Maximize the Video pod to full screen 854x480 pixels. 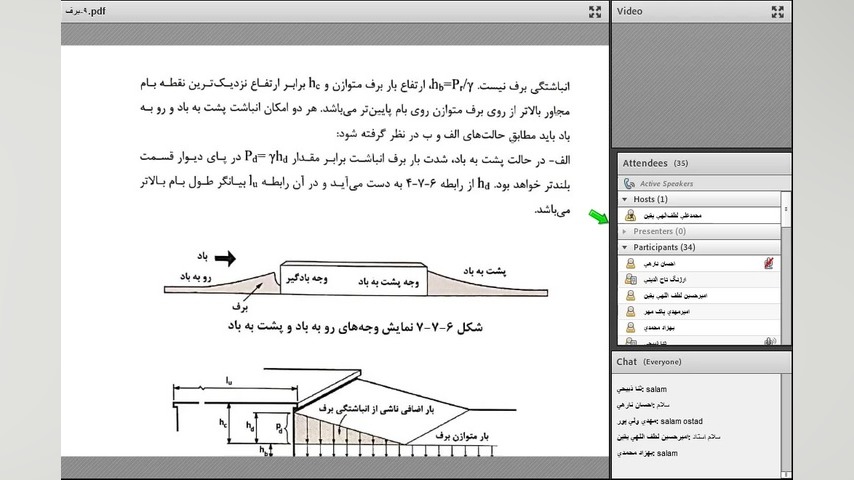(x=778, y=11)
